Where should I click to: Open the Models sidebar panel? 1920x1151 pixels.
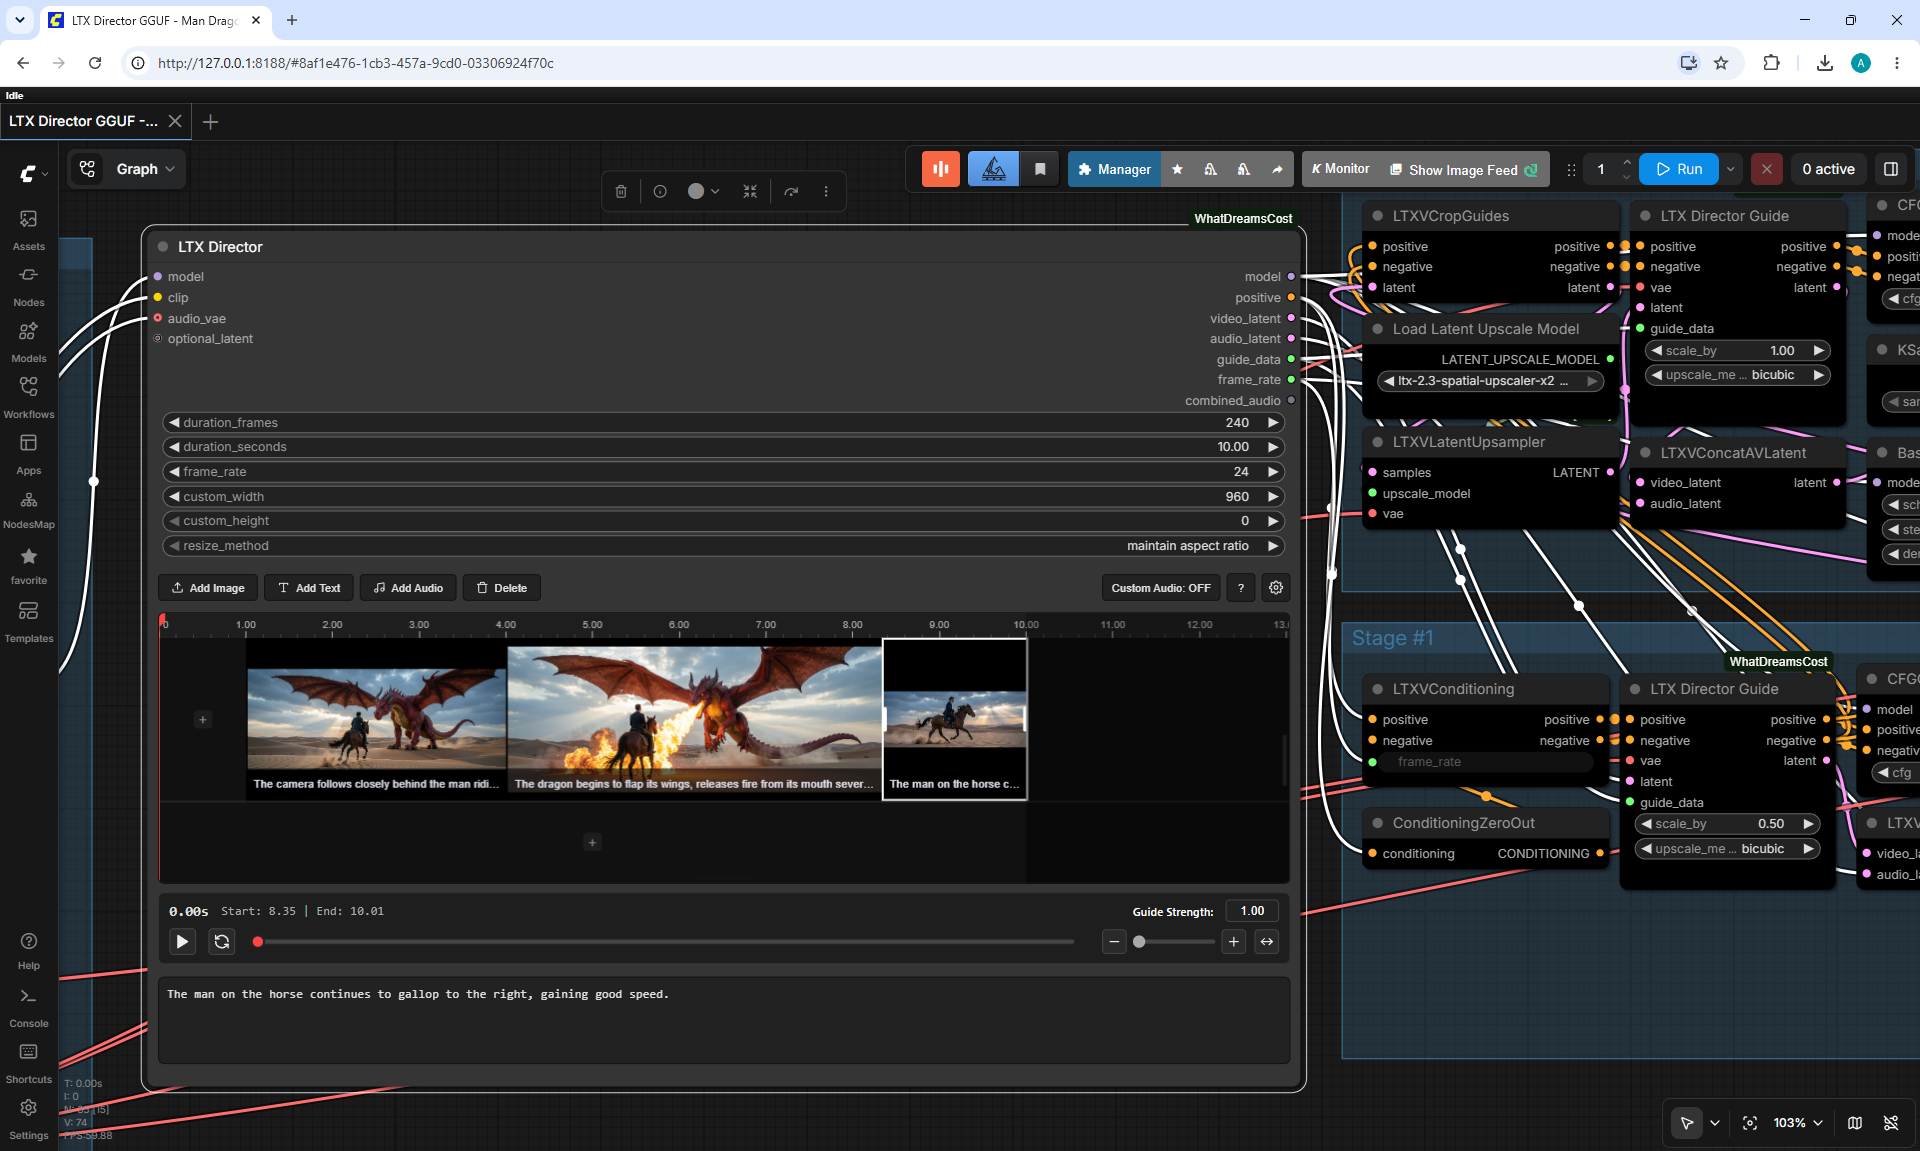[x=28, y=341]
